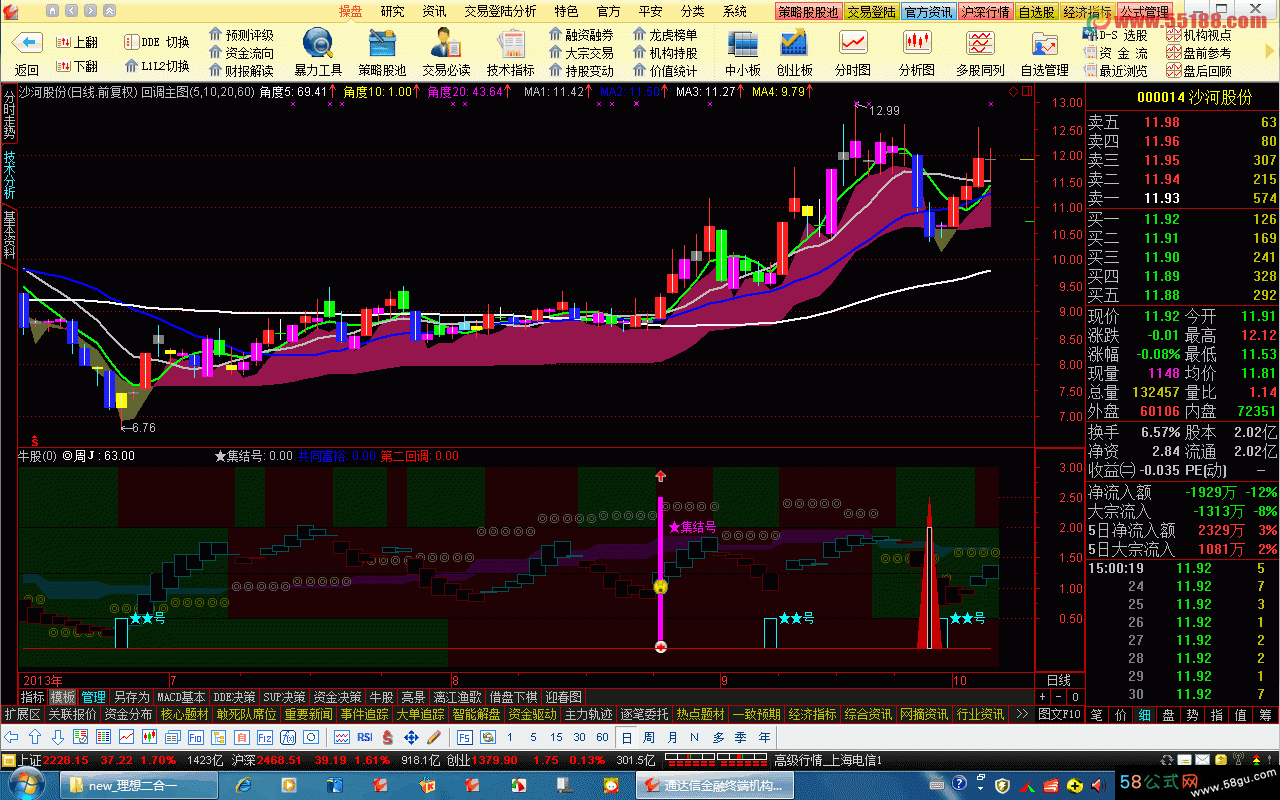The width and height of the screenshot is (1280, 800).
Task: Open 交易登陆分析 menu
Action: click(500, 11)
